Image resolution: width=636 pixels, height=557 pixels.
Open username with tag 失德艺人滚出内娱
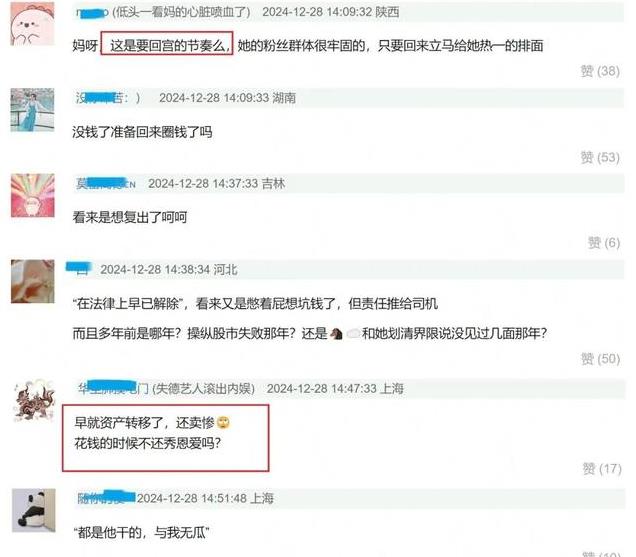(x=166, y=389)
